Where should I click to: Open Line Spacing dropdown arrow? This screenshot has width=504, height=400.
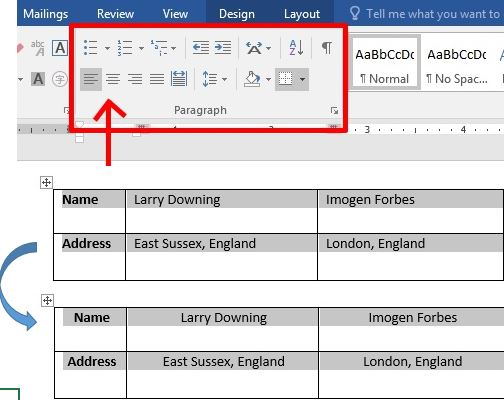pyautogui.click(x=224, y=79)
